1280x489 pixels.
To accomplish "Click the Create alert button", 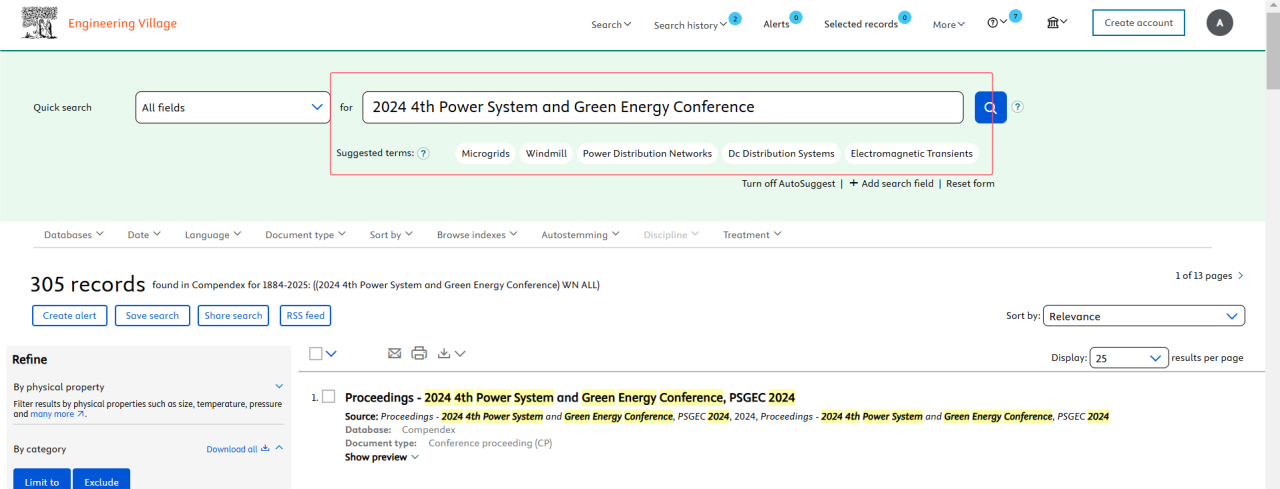I will tap(71, 315).
